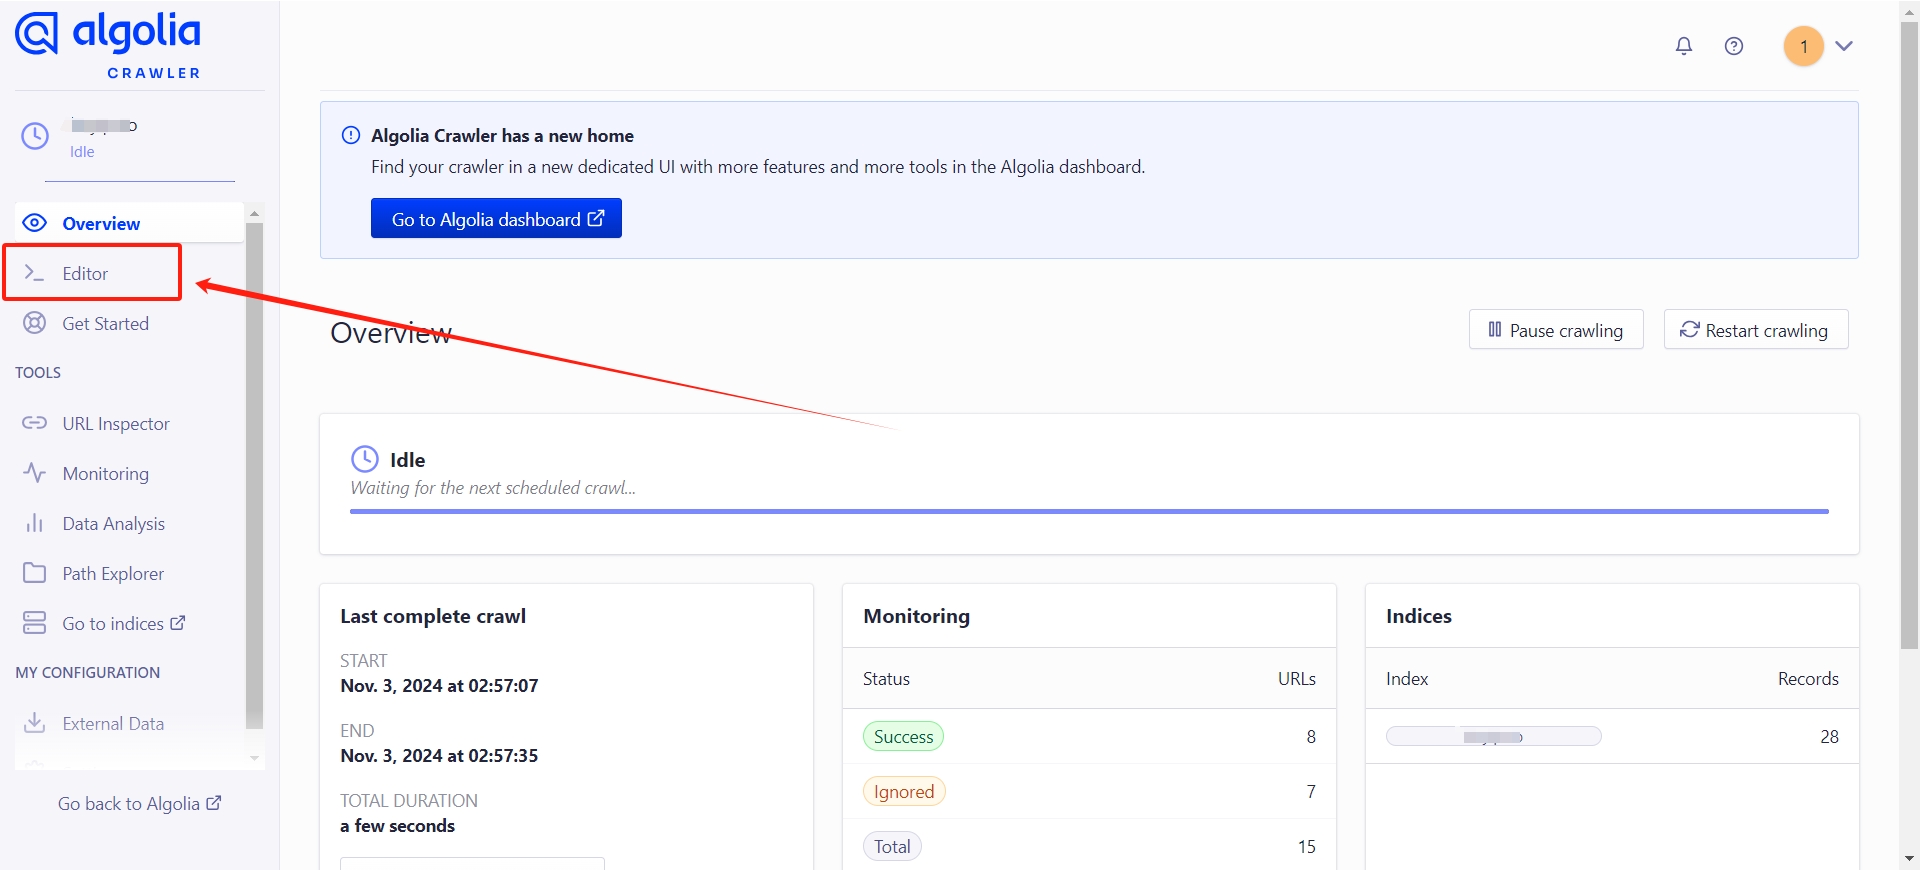
Task: Click the External Data download icon
Action: point(35,723)
